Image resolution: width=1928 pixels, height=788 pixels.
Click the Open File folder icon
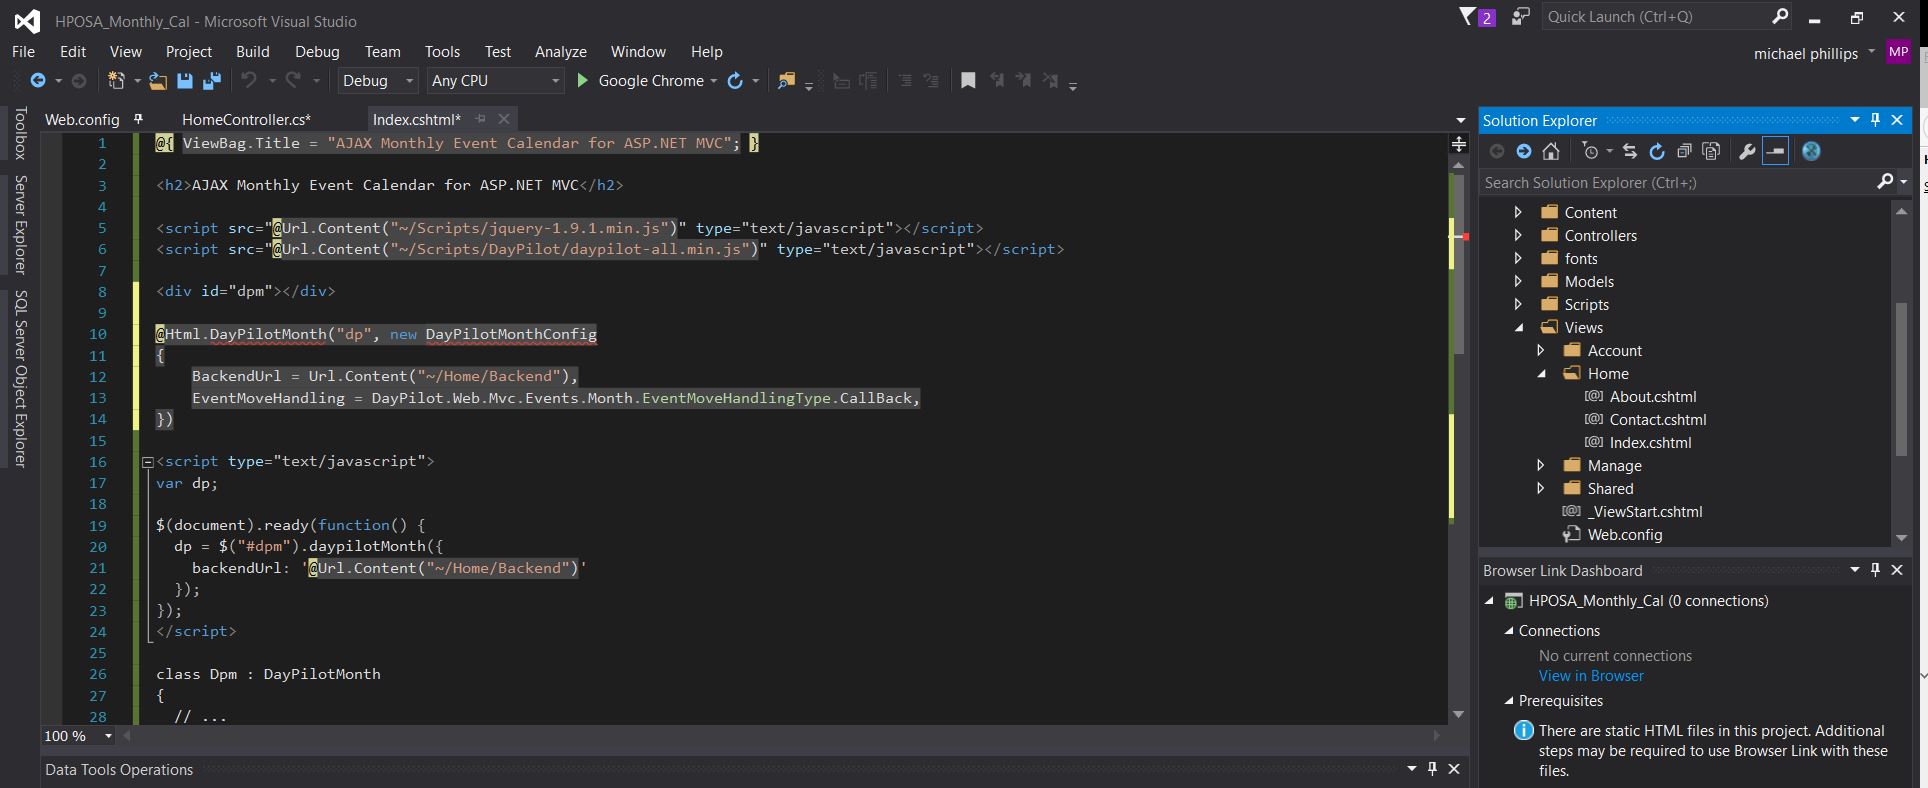click(x=158, y=81)
